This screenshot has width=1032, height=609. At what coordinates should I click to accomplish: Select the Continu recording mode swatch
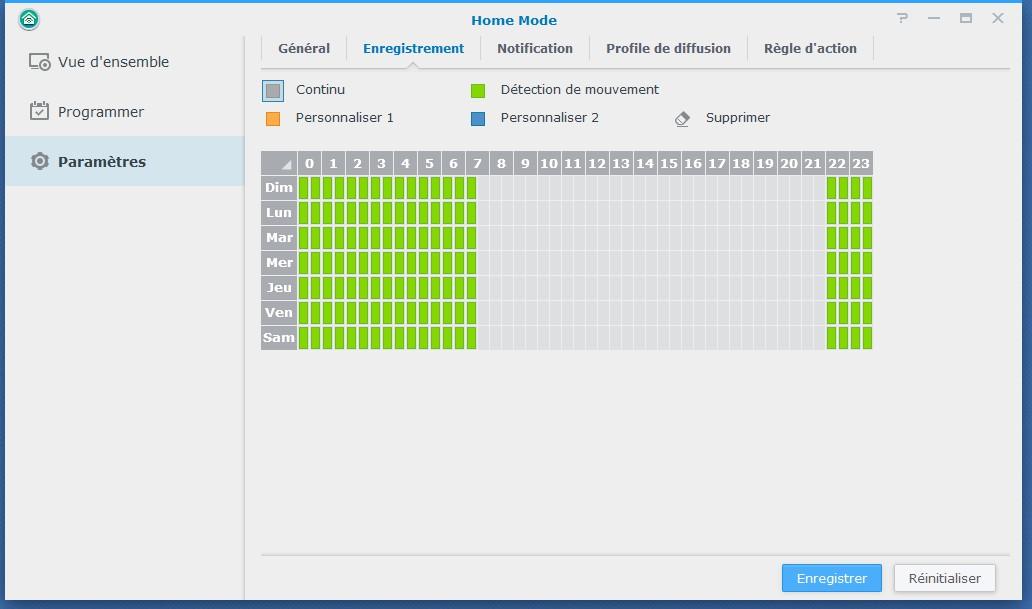tap(273, 91)
